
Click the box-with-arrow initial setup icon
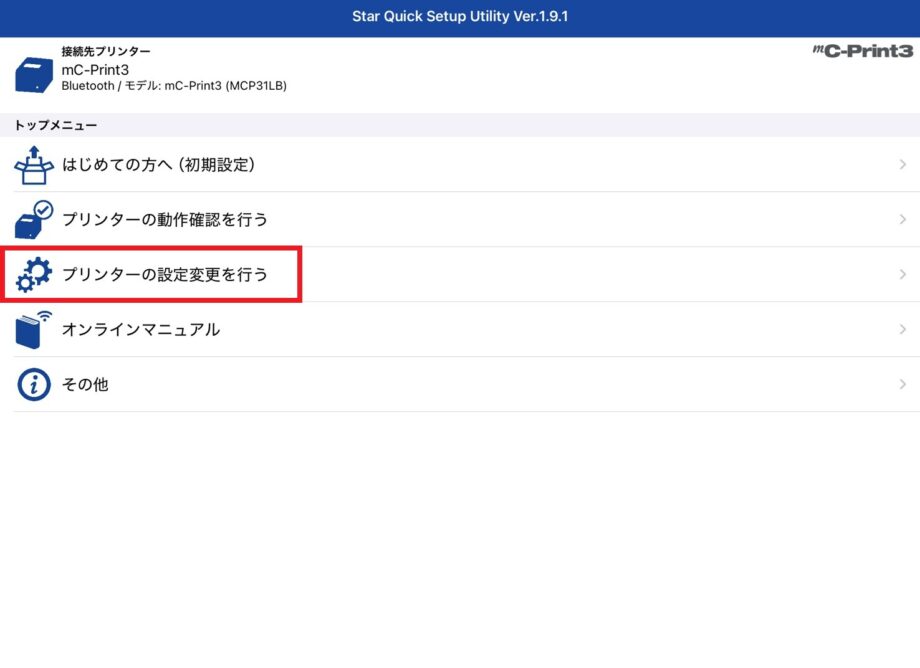34,165
